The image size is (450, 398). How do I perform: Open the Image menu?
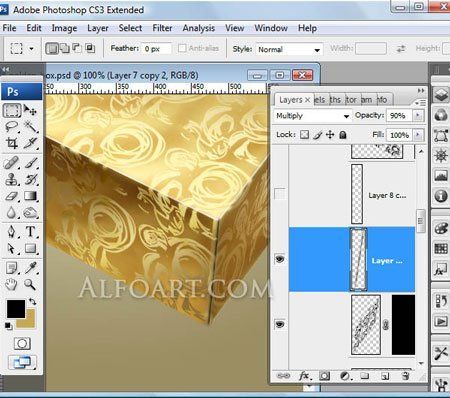[x=64, y=28]
